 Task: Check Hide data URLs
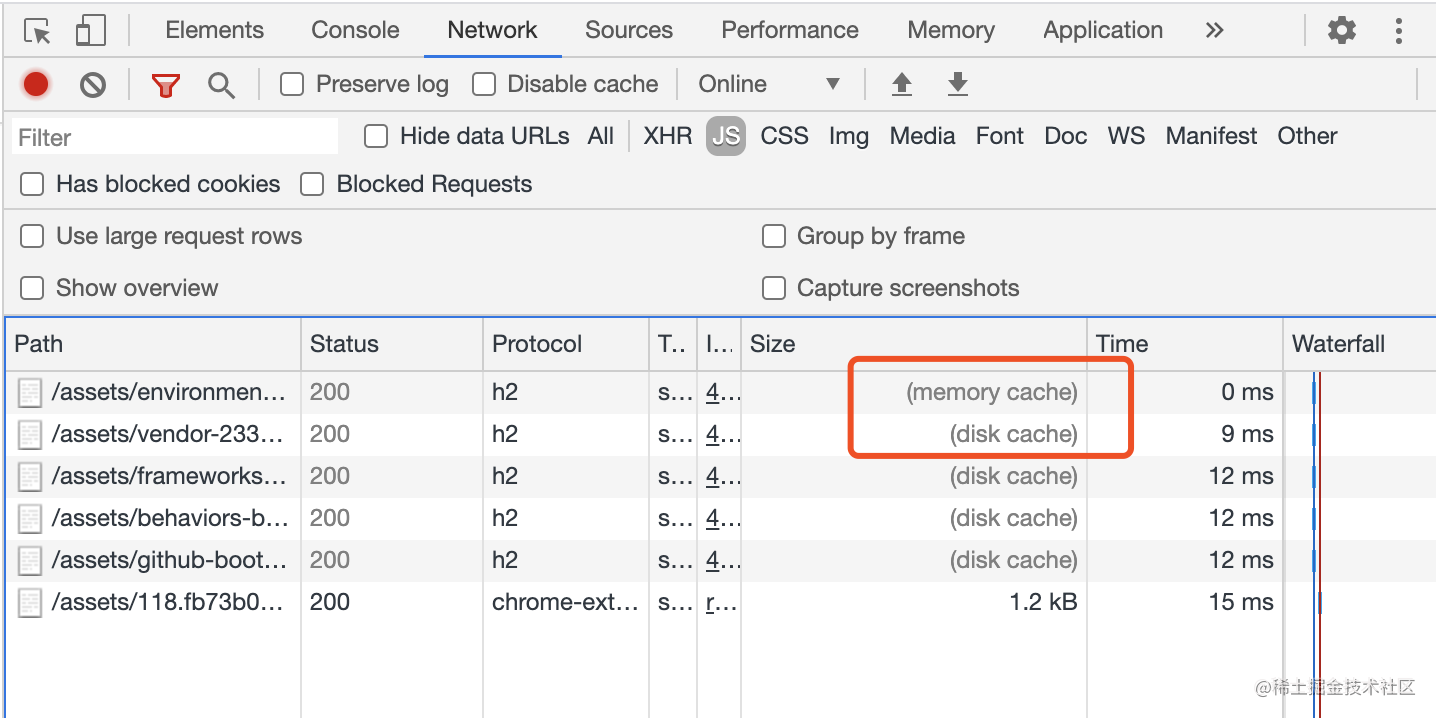click(376, 136)
